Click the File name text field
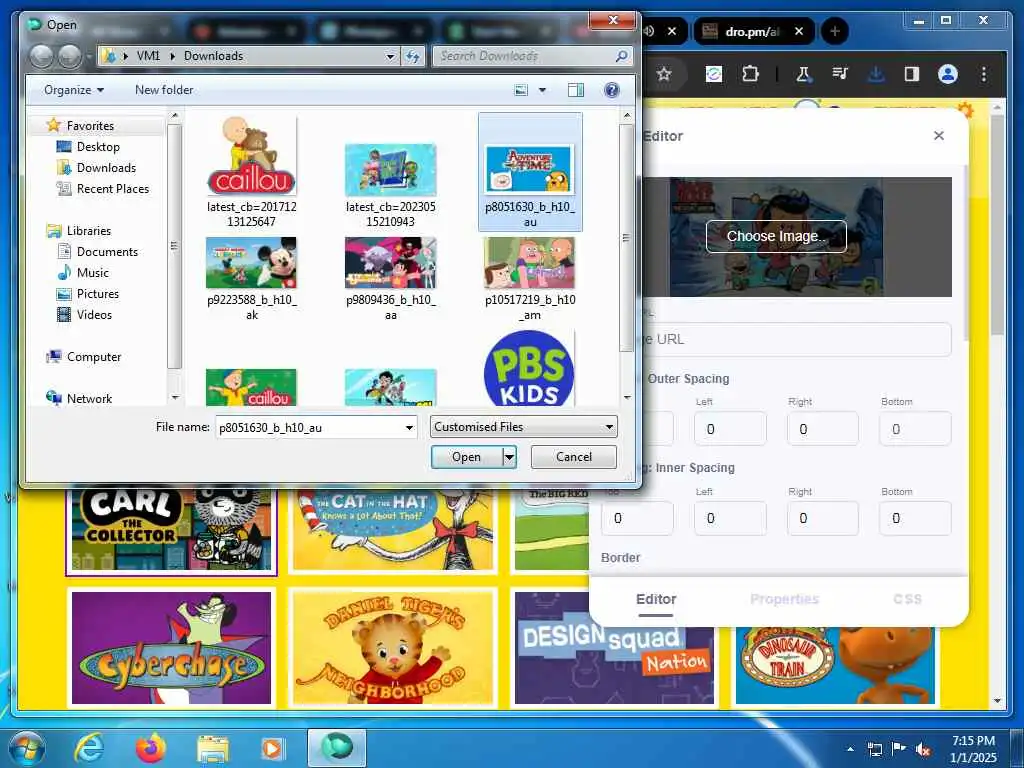The image size is (1024, 768). pos(309,428)
